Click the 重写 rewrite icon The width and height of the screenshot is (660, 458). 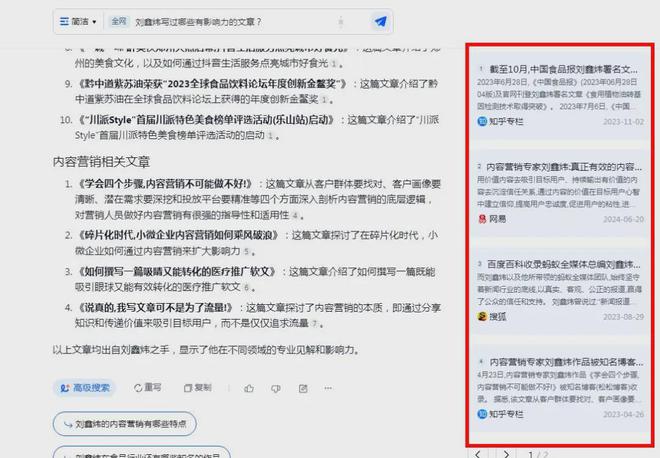[148, 388]
